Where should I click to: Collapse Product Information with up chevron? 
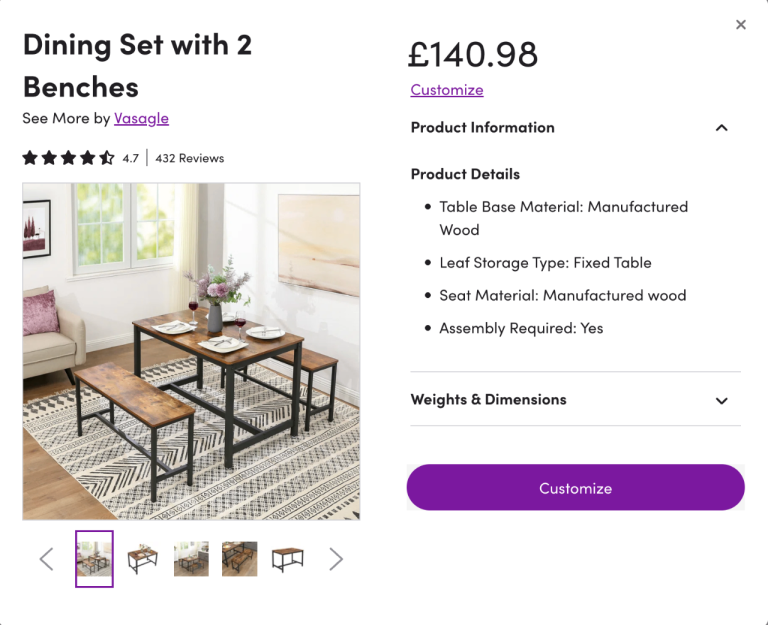click(722, 128)
